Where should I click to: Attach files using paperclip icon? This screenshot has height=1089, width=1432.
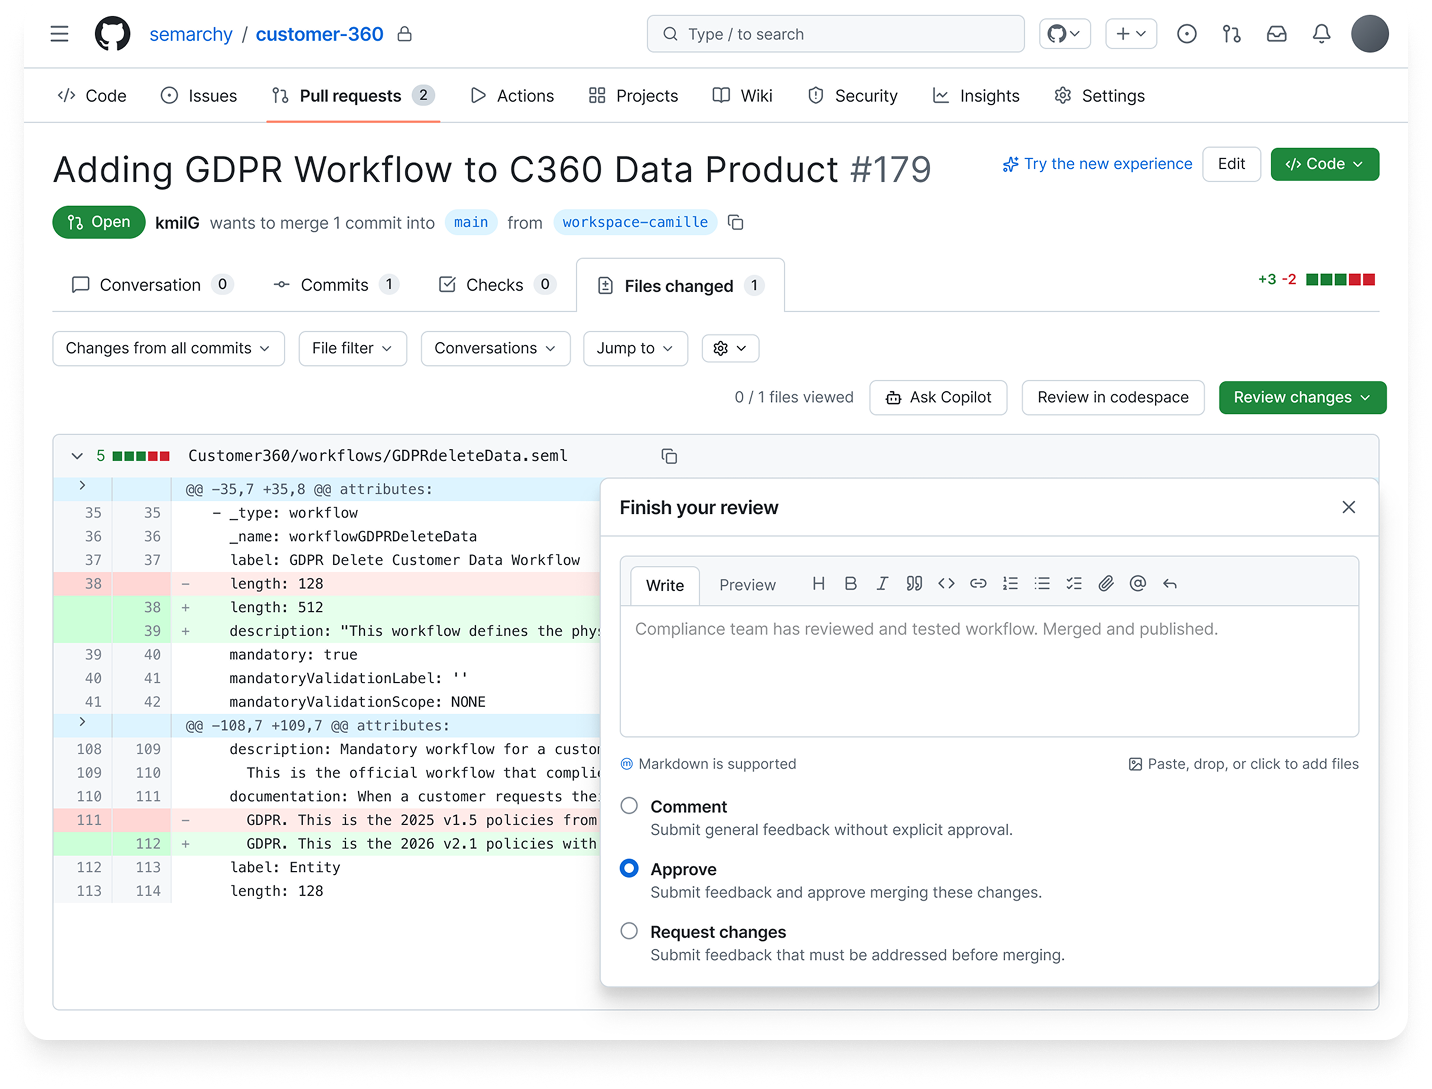click(1106, 584)
